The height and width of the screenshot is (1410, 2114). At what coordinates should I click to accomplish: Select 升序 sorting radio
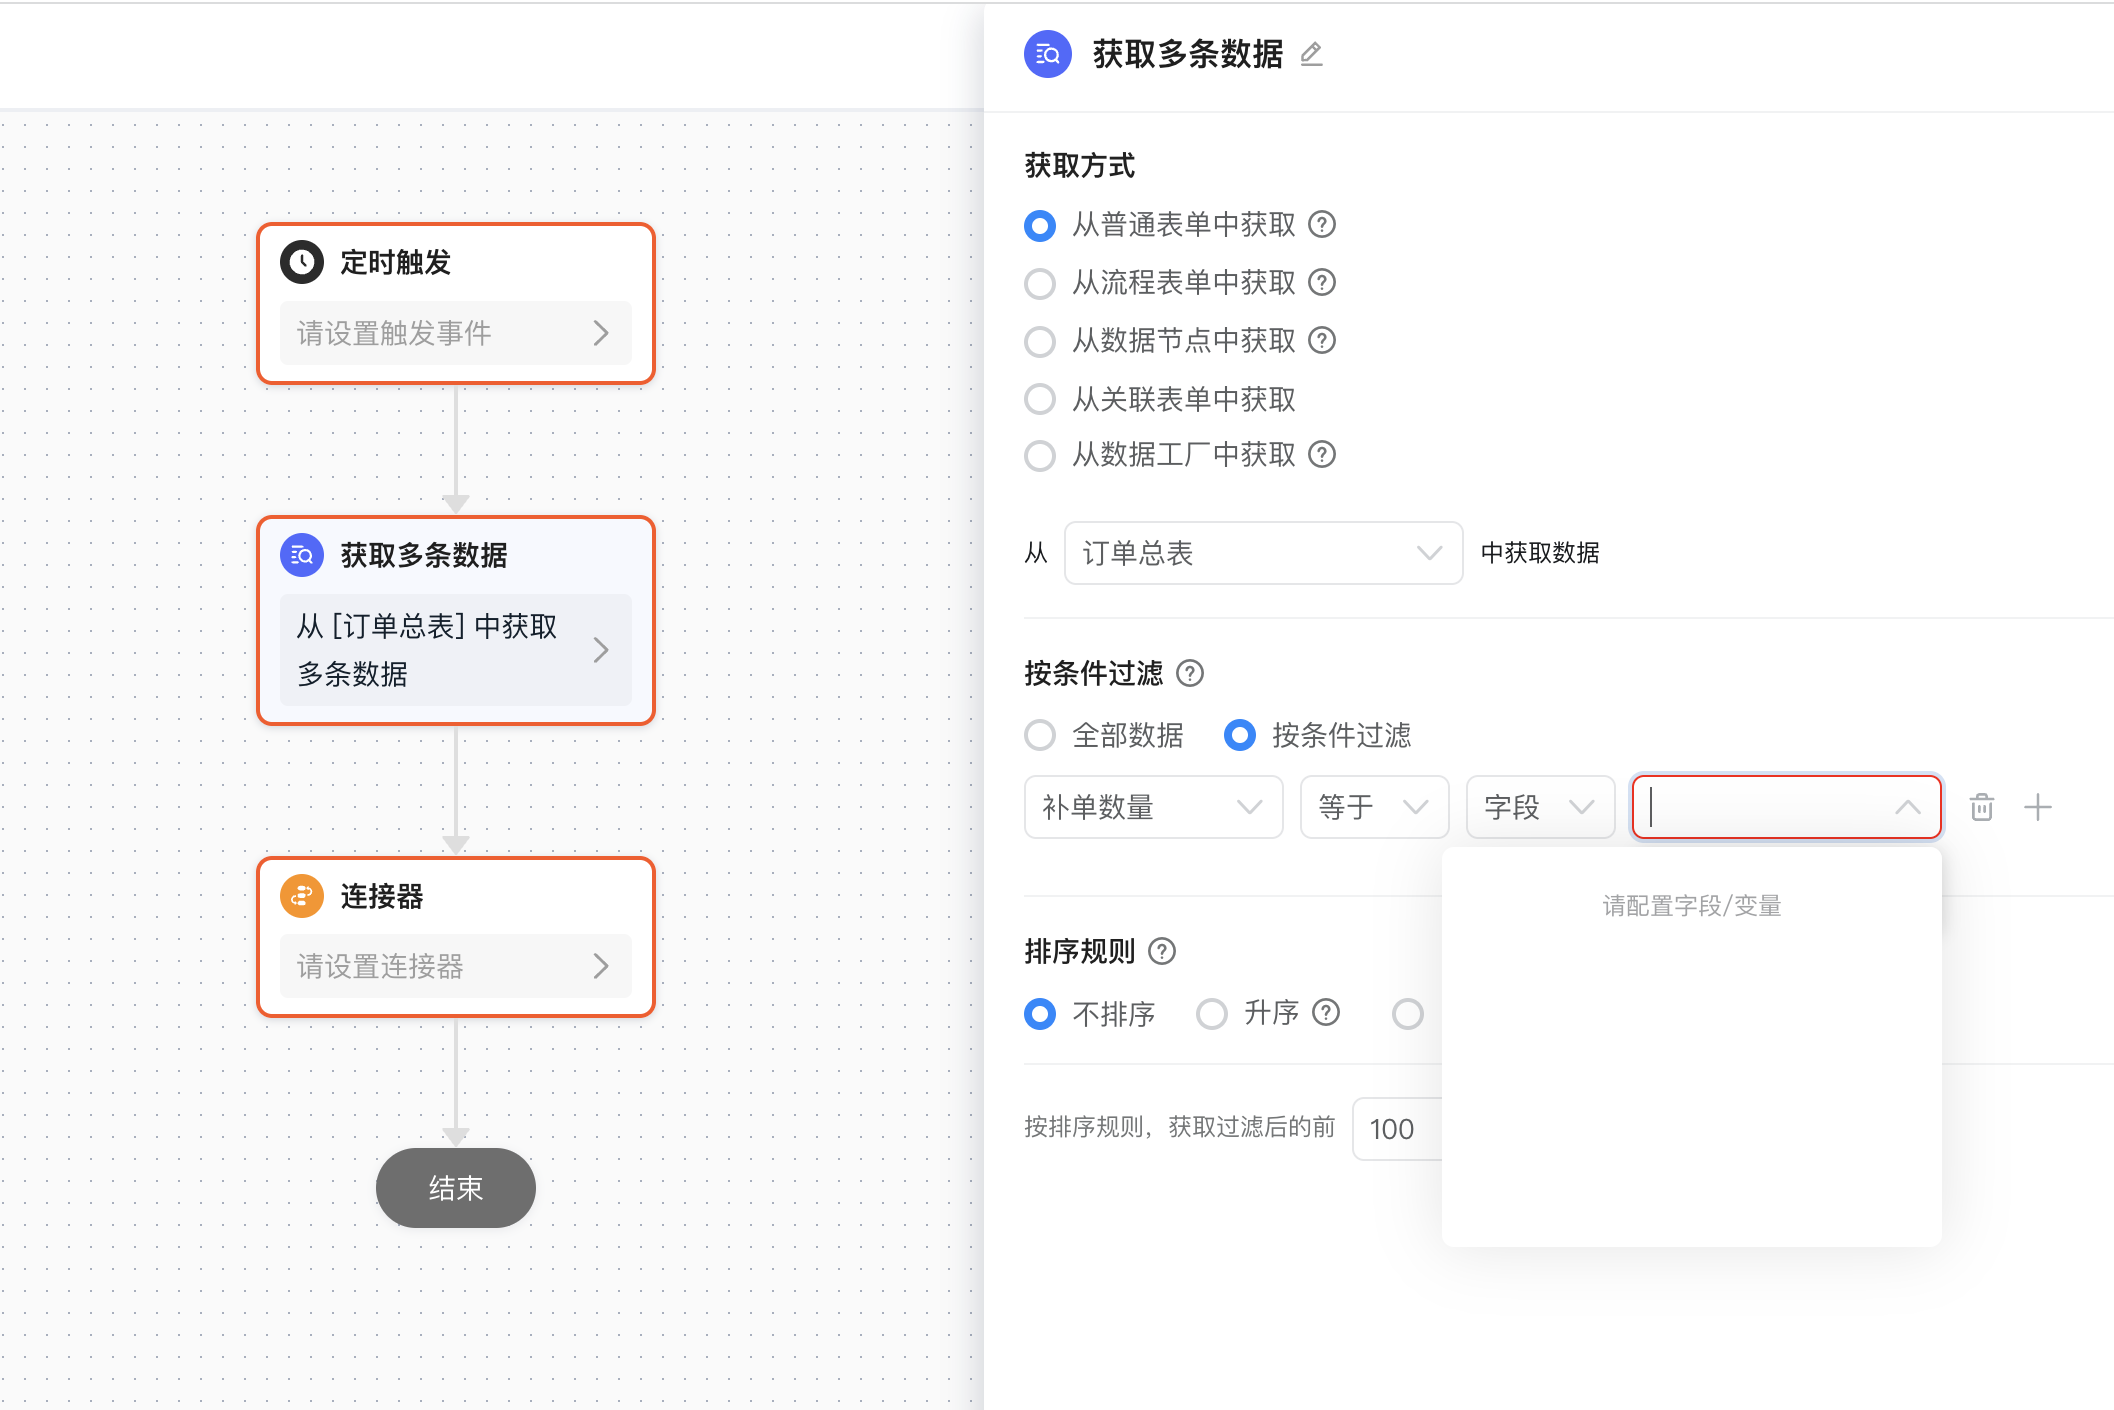click(1212, 1014)
